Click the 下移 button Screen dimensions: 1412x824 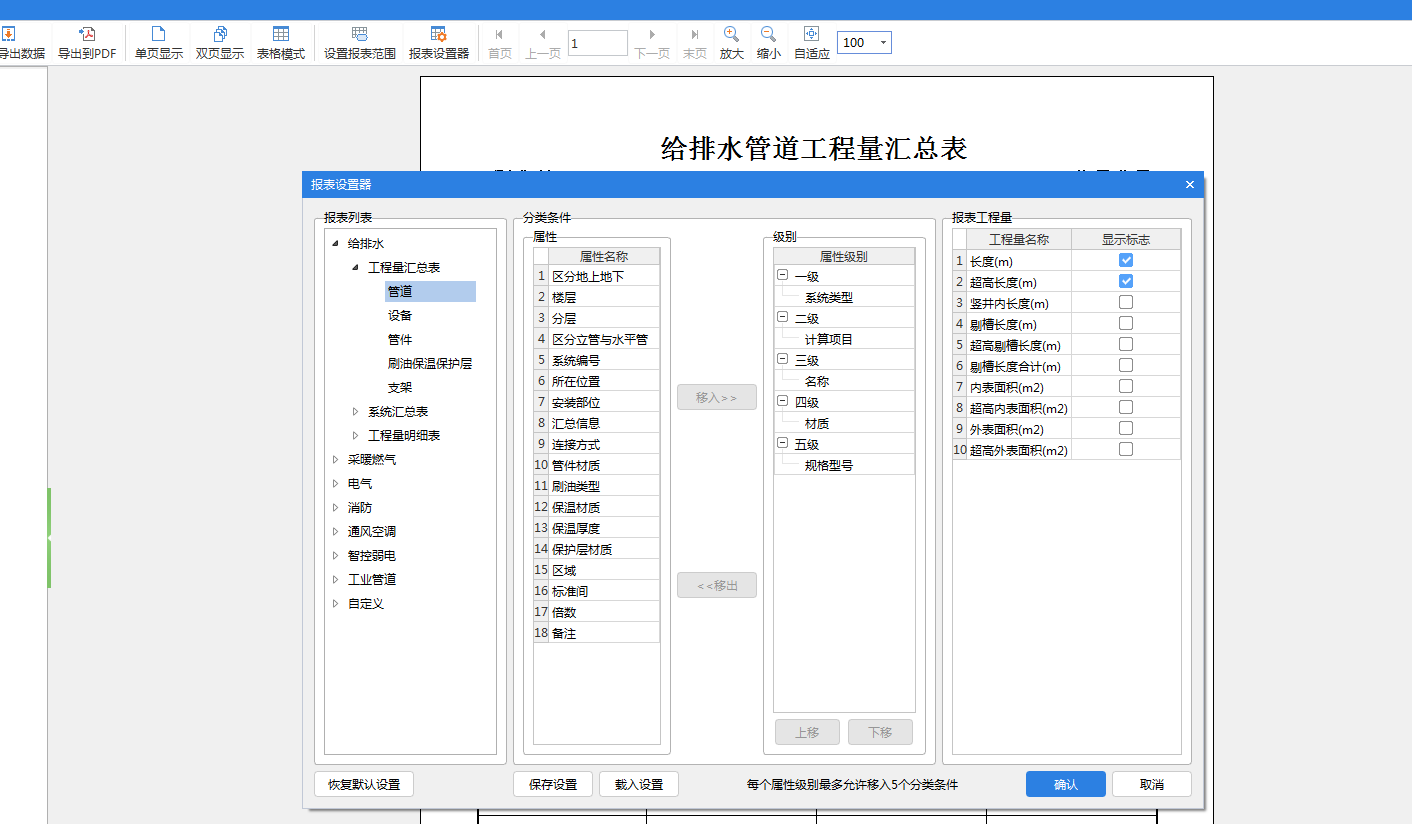pos(880,732)
